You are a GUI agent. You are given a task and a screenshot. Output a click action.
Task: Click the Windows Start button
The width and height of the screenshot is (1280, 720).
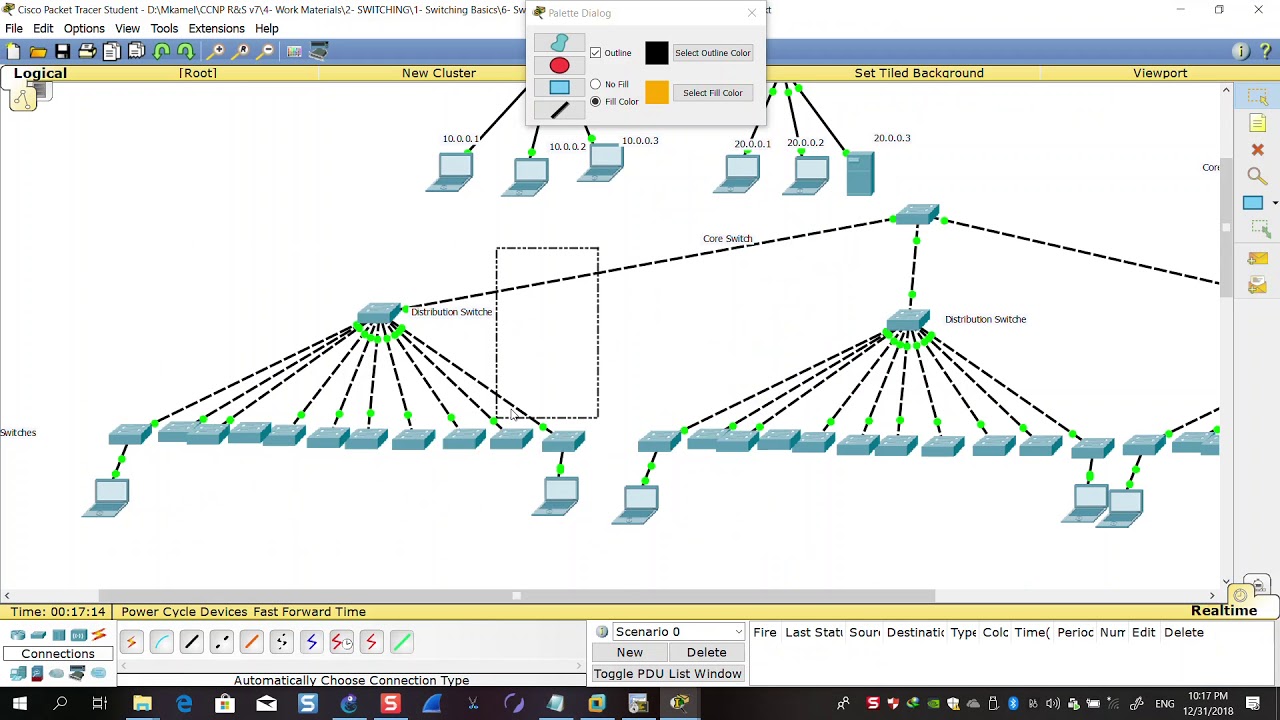coord(19,704)
